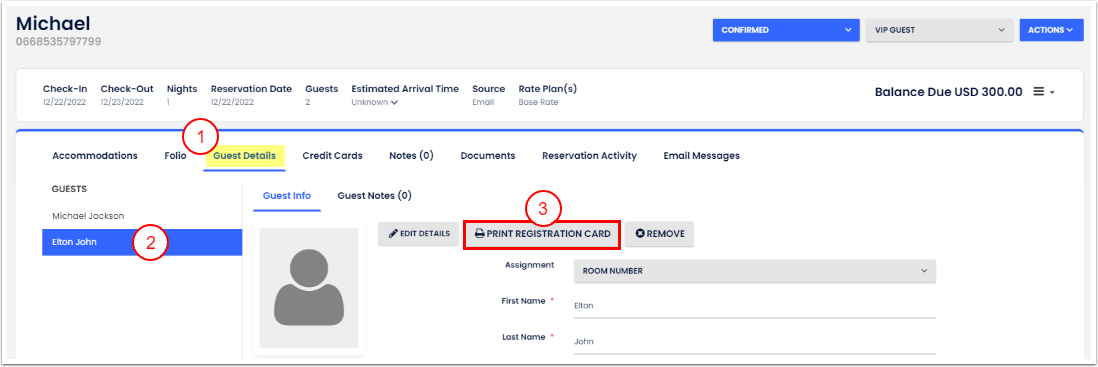Image resolution: width=1098 pixels, height=367 pixels.
Task: Select the Guest Details tab
Action: point(244,155)
